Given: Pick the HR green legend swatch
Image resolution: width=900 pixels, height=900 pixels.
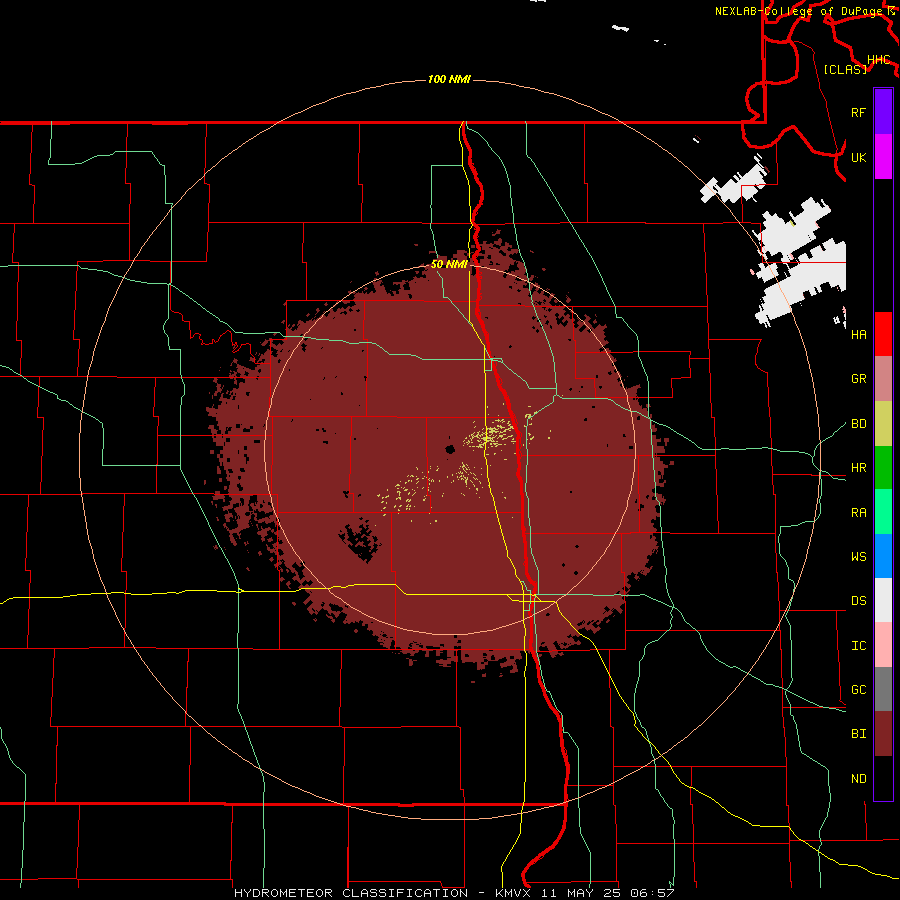Looking at the screenshot, I should [x=883, y=468].
